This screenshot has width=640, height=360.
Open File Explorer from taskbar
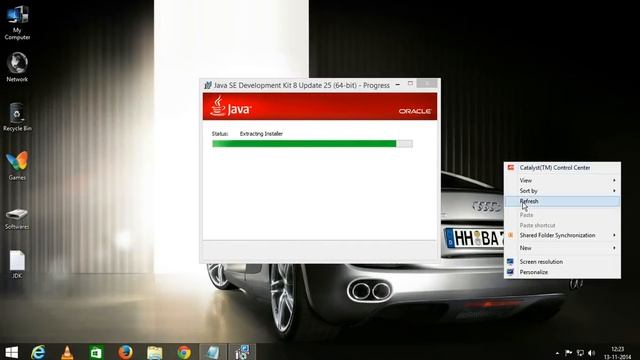[x=155, y=352]
